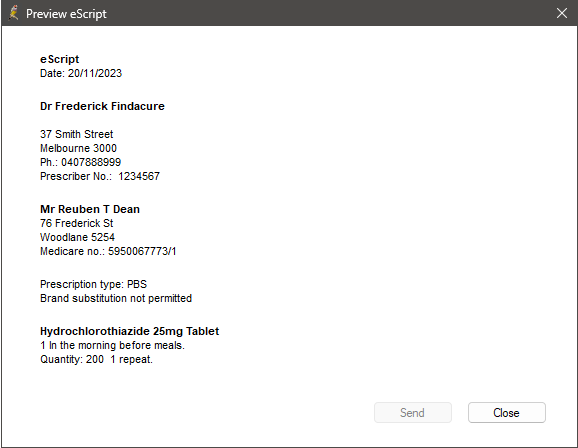Click the 'Date: 20/11/2023' line
This screenshot has width=578, height=448.
tap(81, 73)
